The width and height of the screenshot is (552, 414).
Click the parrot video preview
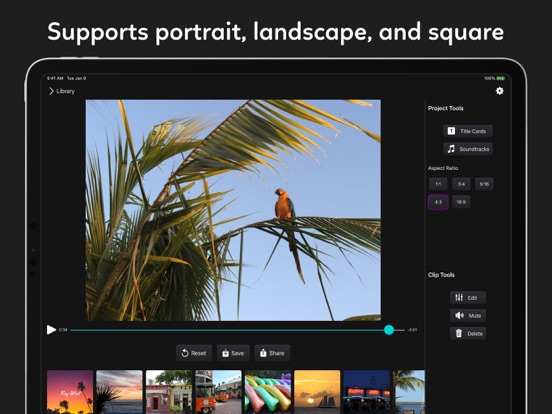pos(233,210)
